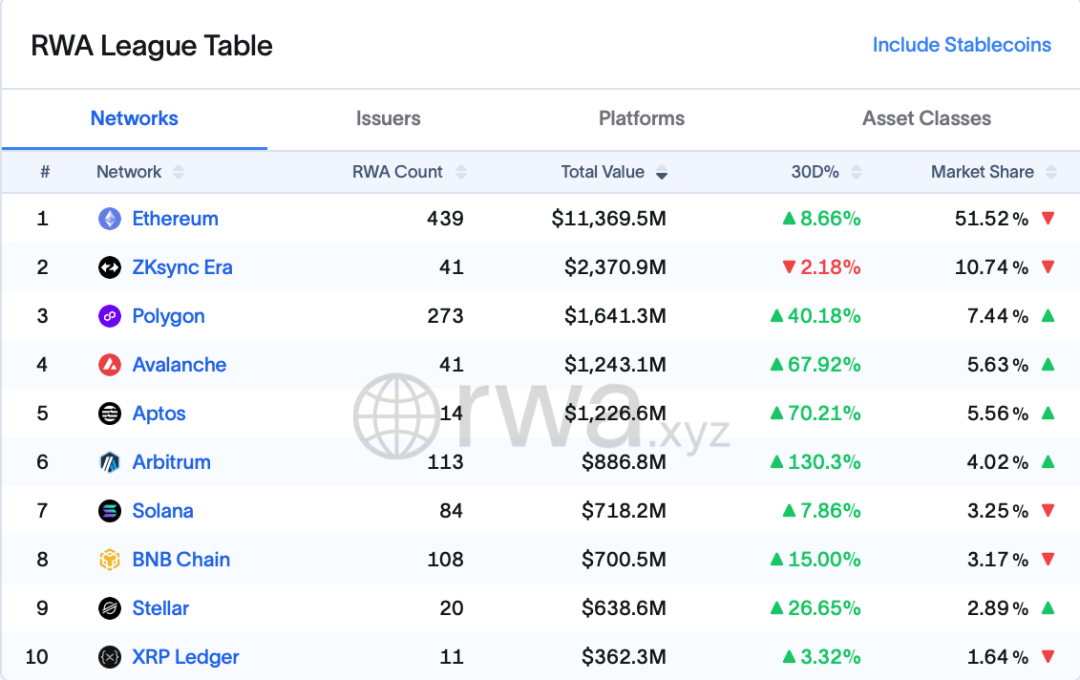This screenshot has width=1080, height=680.
Task: Click the BNB Chain logo icon
Action: tap(110, 560)
